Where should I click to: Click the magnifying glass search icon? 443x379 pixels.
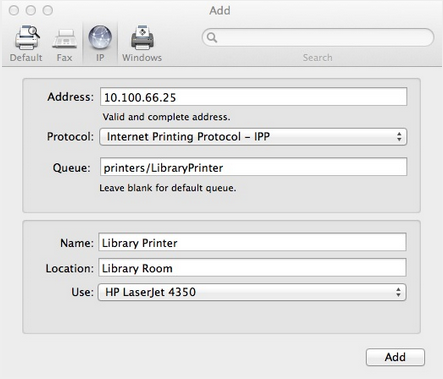pos(212,37)
